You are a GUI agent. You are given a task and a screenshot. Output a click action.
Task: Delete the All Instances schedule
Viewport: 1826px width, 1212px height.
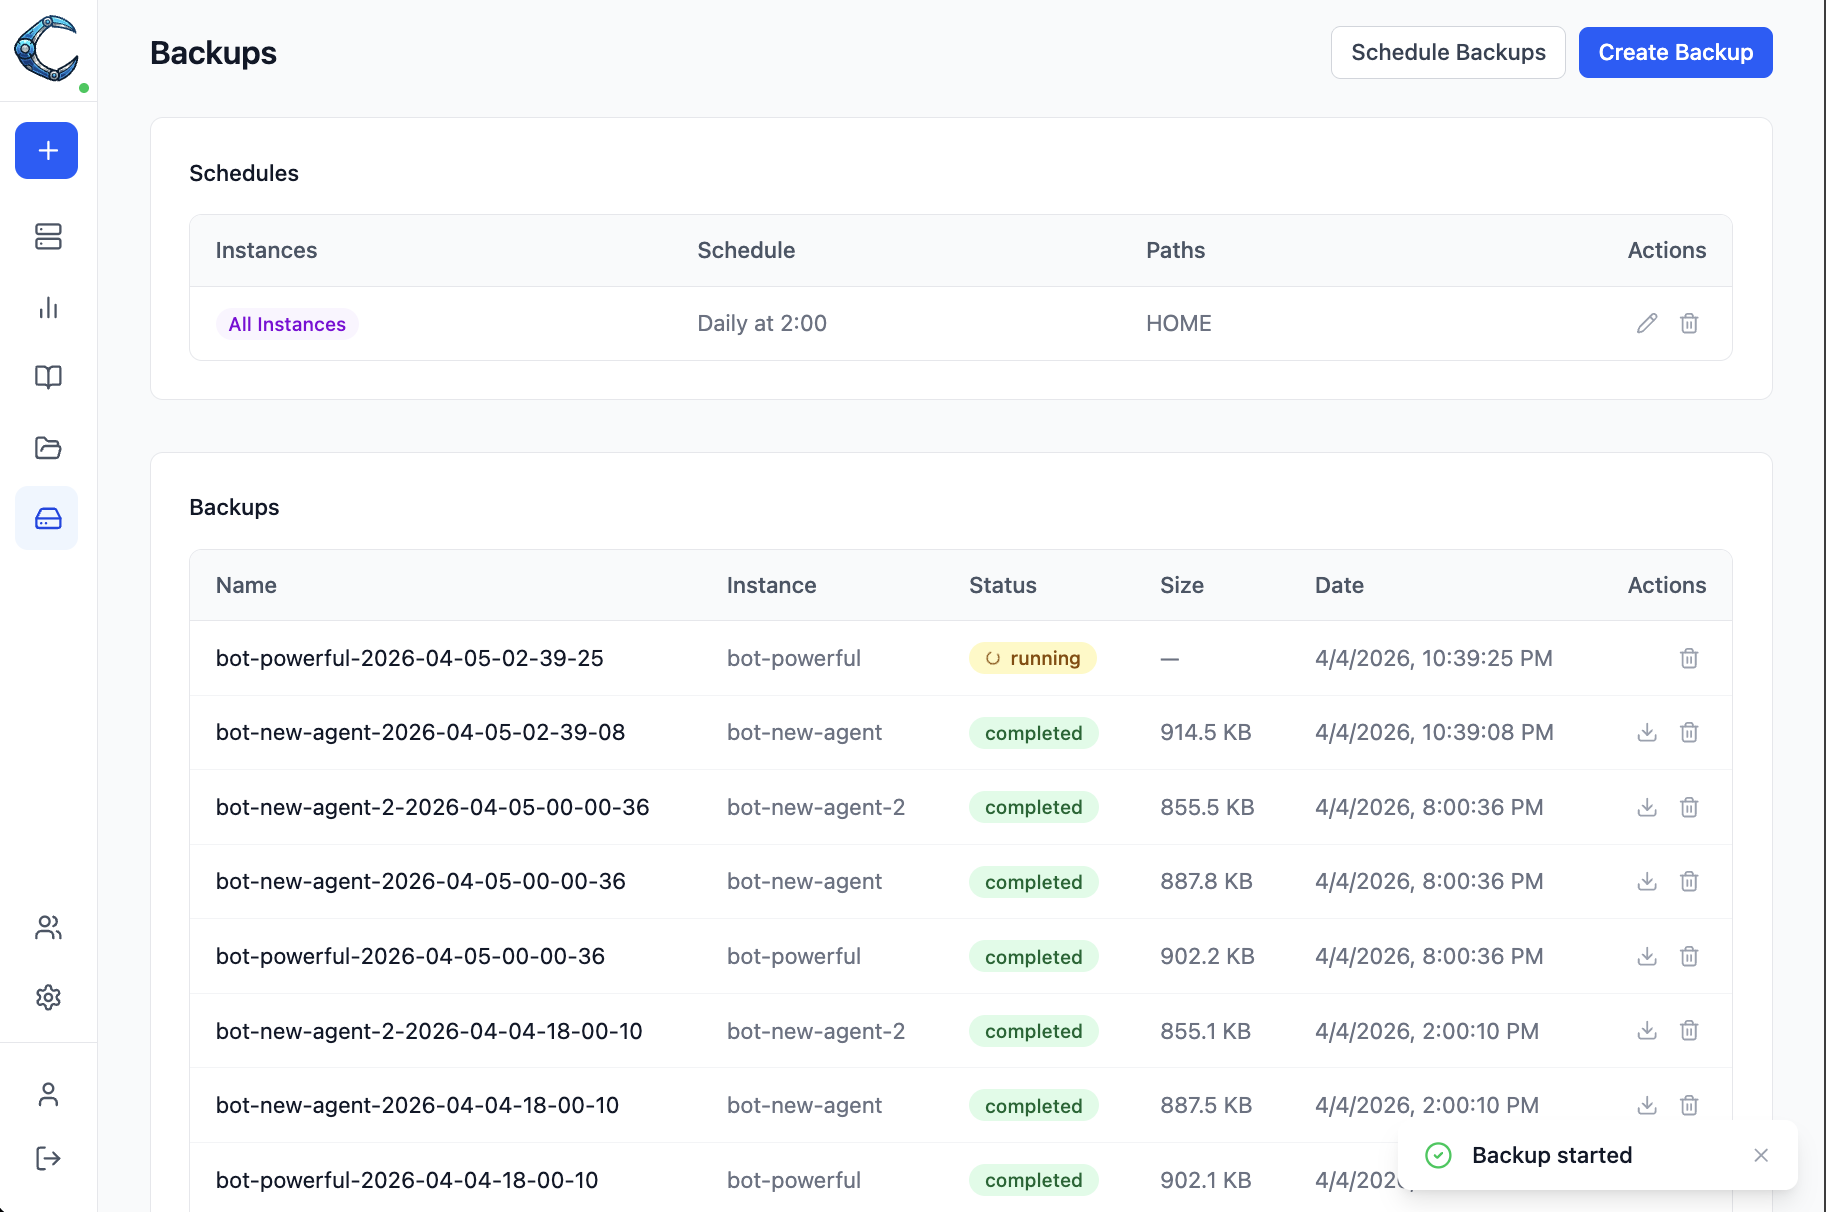pyautogui.click(x=1689, y=323)
